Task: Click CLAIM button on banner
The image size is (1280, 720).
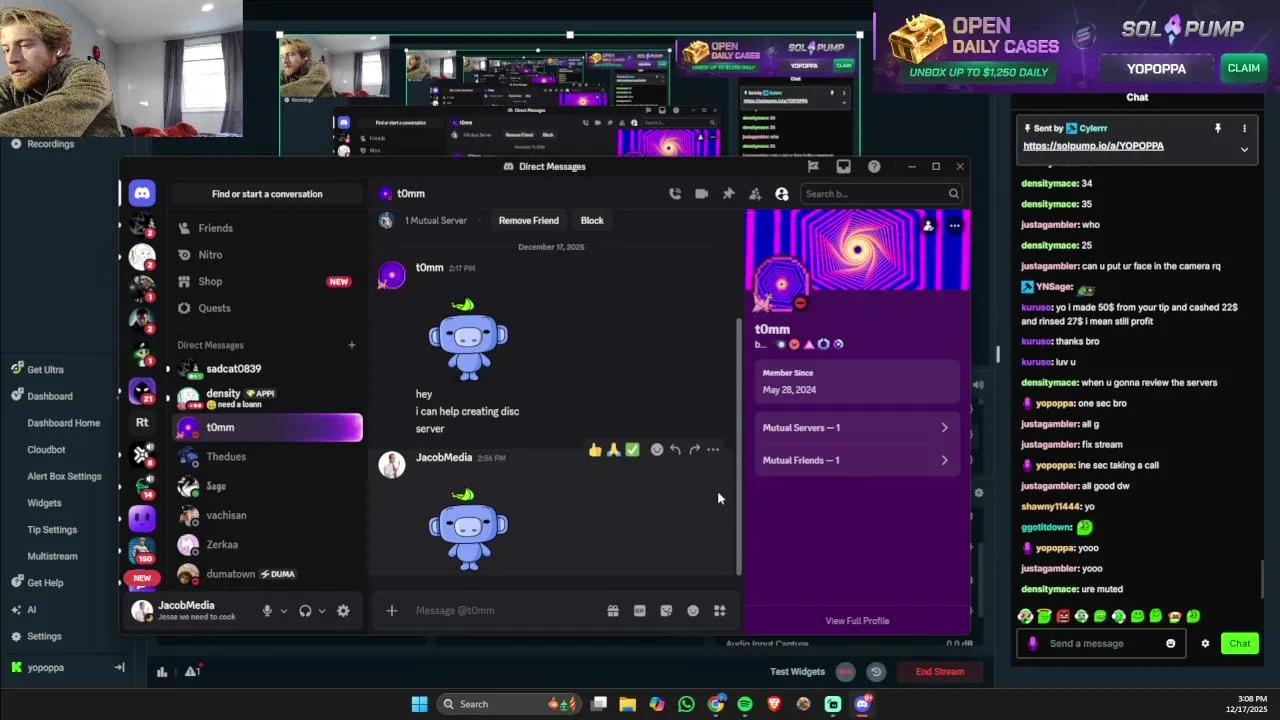Action: [1243, 69]
